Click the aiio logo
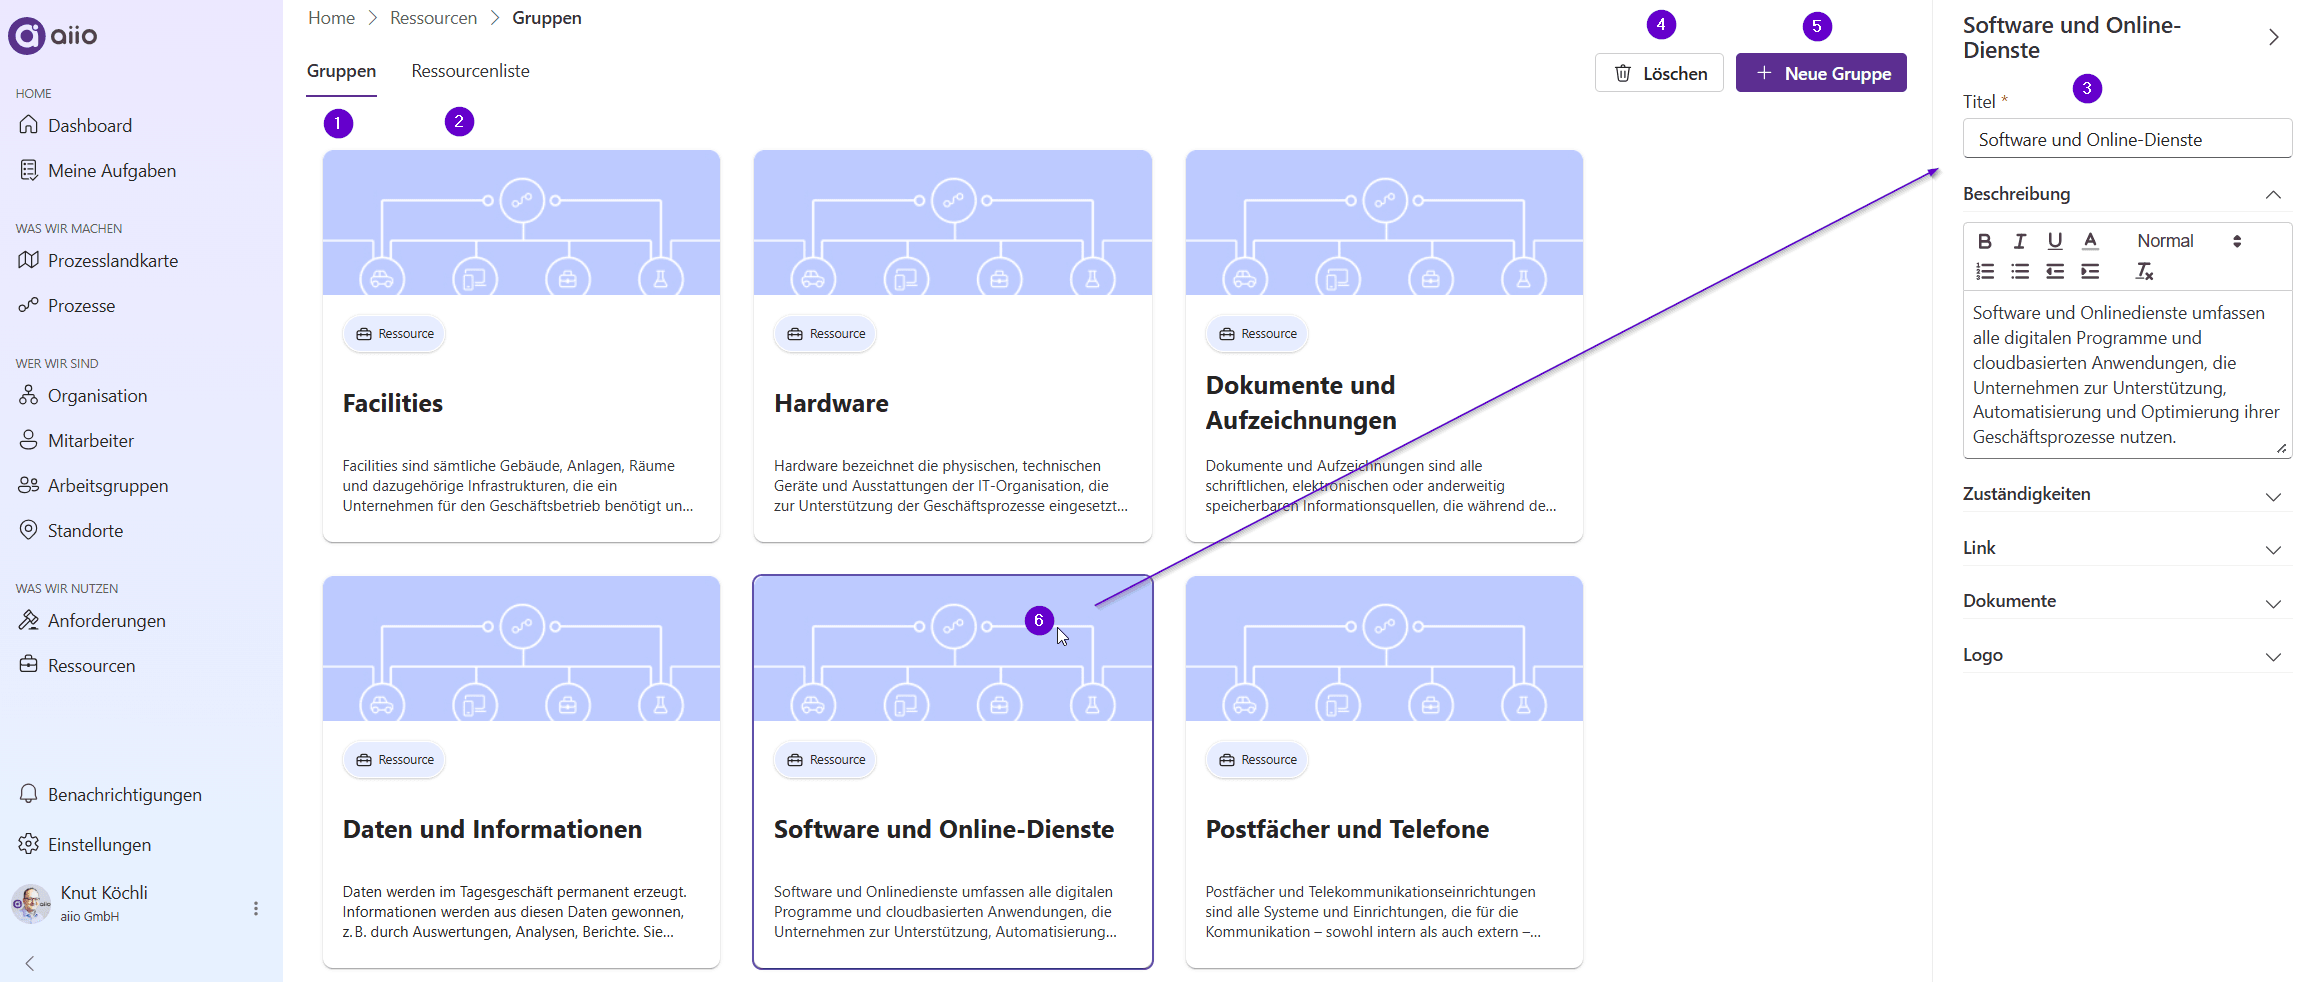This screenshot has height=982, width=2307. tap(53, 35)
